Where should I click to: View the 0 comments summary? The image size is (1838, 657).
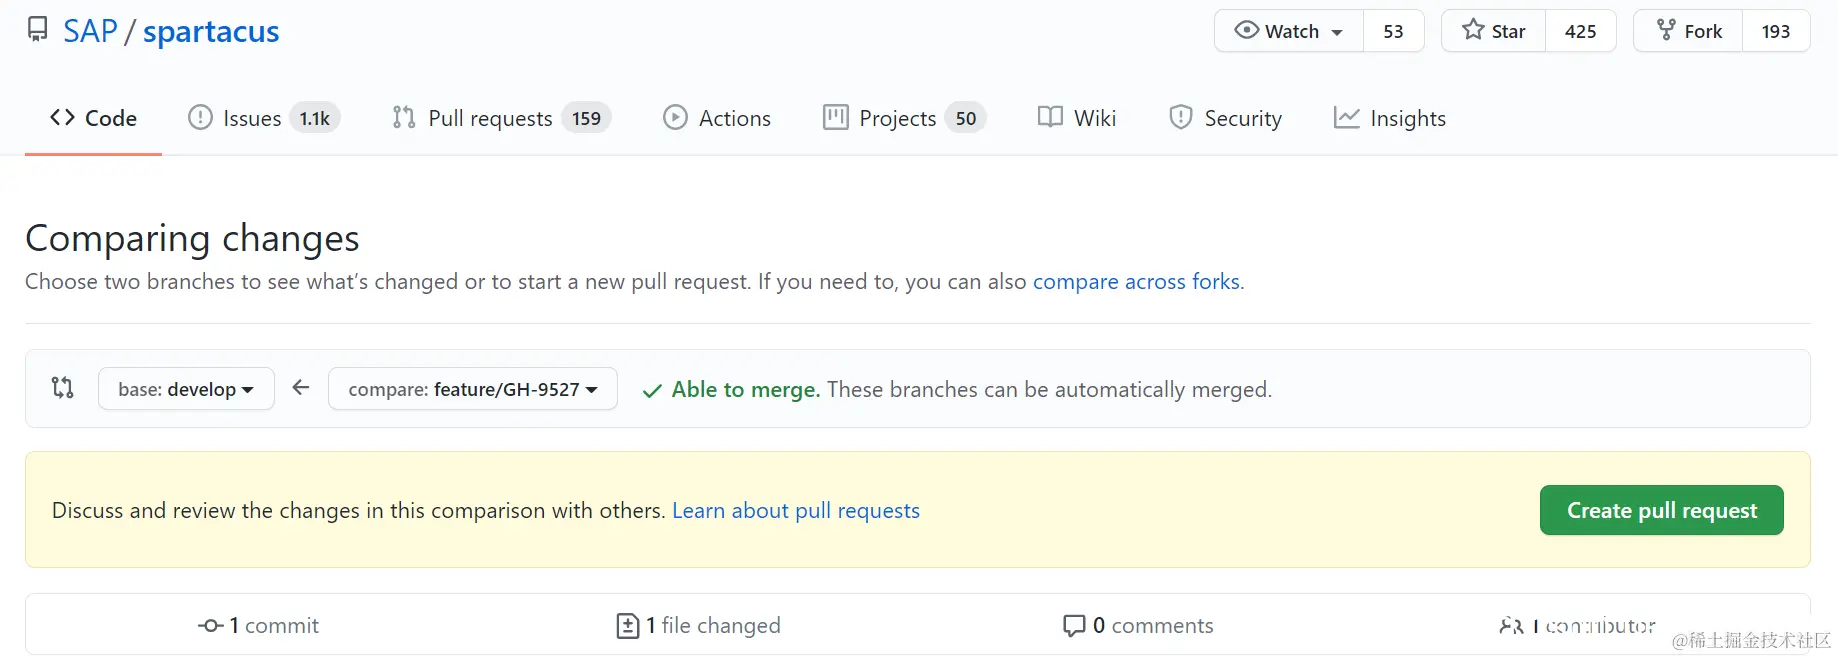[1138, 626]
